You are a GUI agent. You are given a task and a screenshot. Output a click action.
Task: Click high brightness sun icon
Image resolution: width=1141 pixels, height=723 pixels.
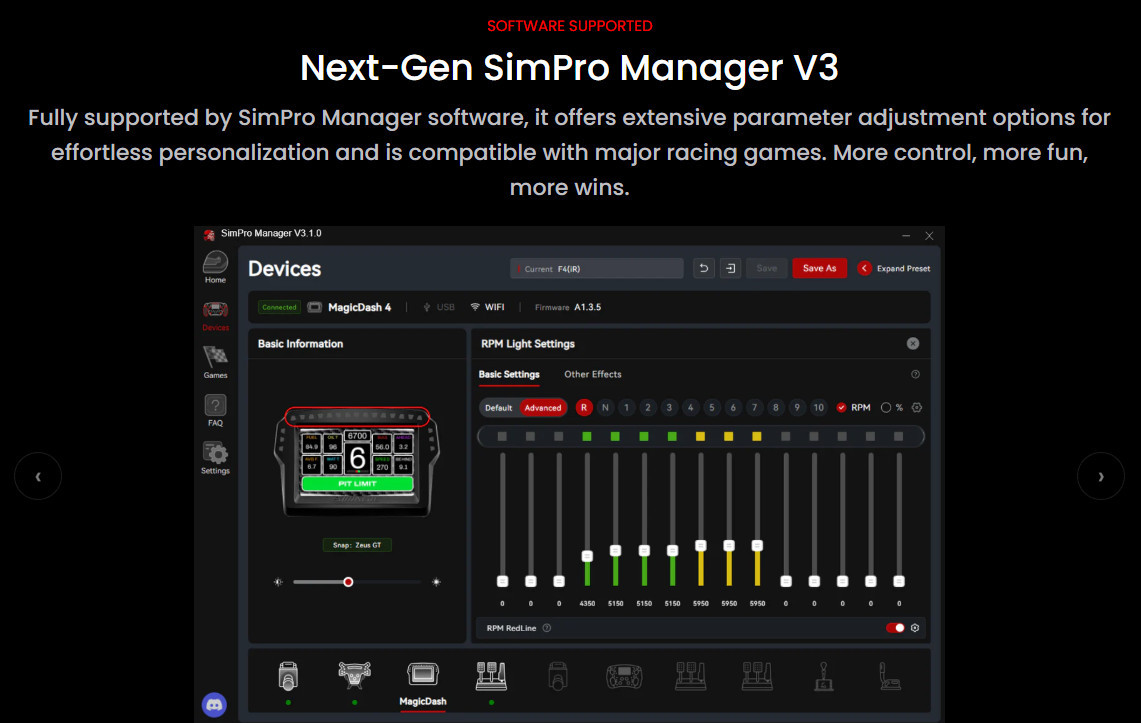436,582
